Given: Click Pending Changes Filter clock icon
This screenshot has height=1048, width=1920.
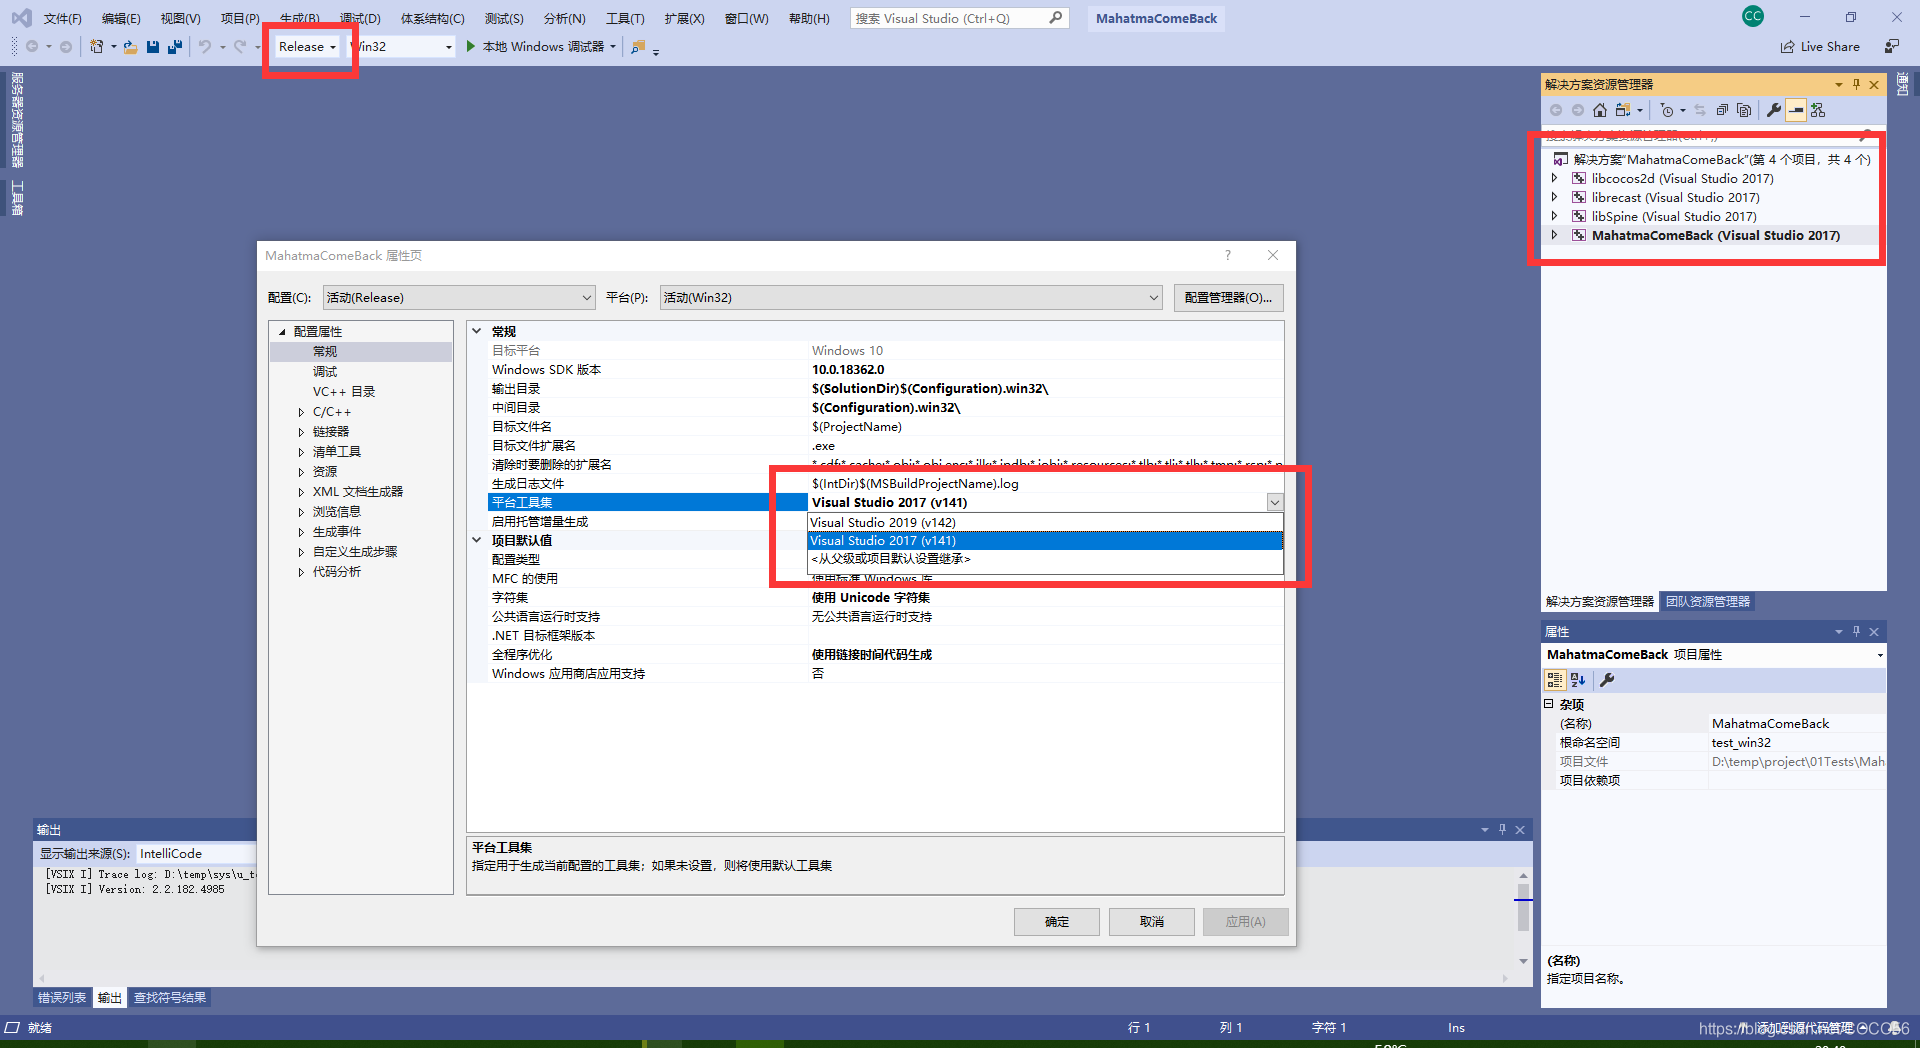Looking at the screenshot, I should [x=1666, y=110].
